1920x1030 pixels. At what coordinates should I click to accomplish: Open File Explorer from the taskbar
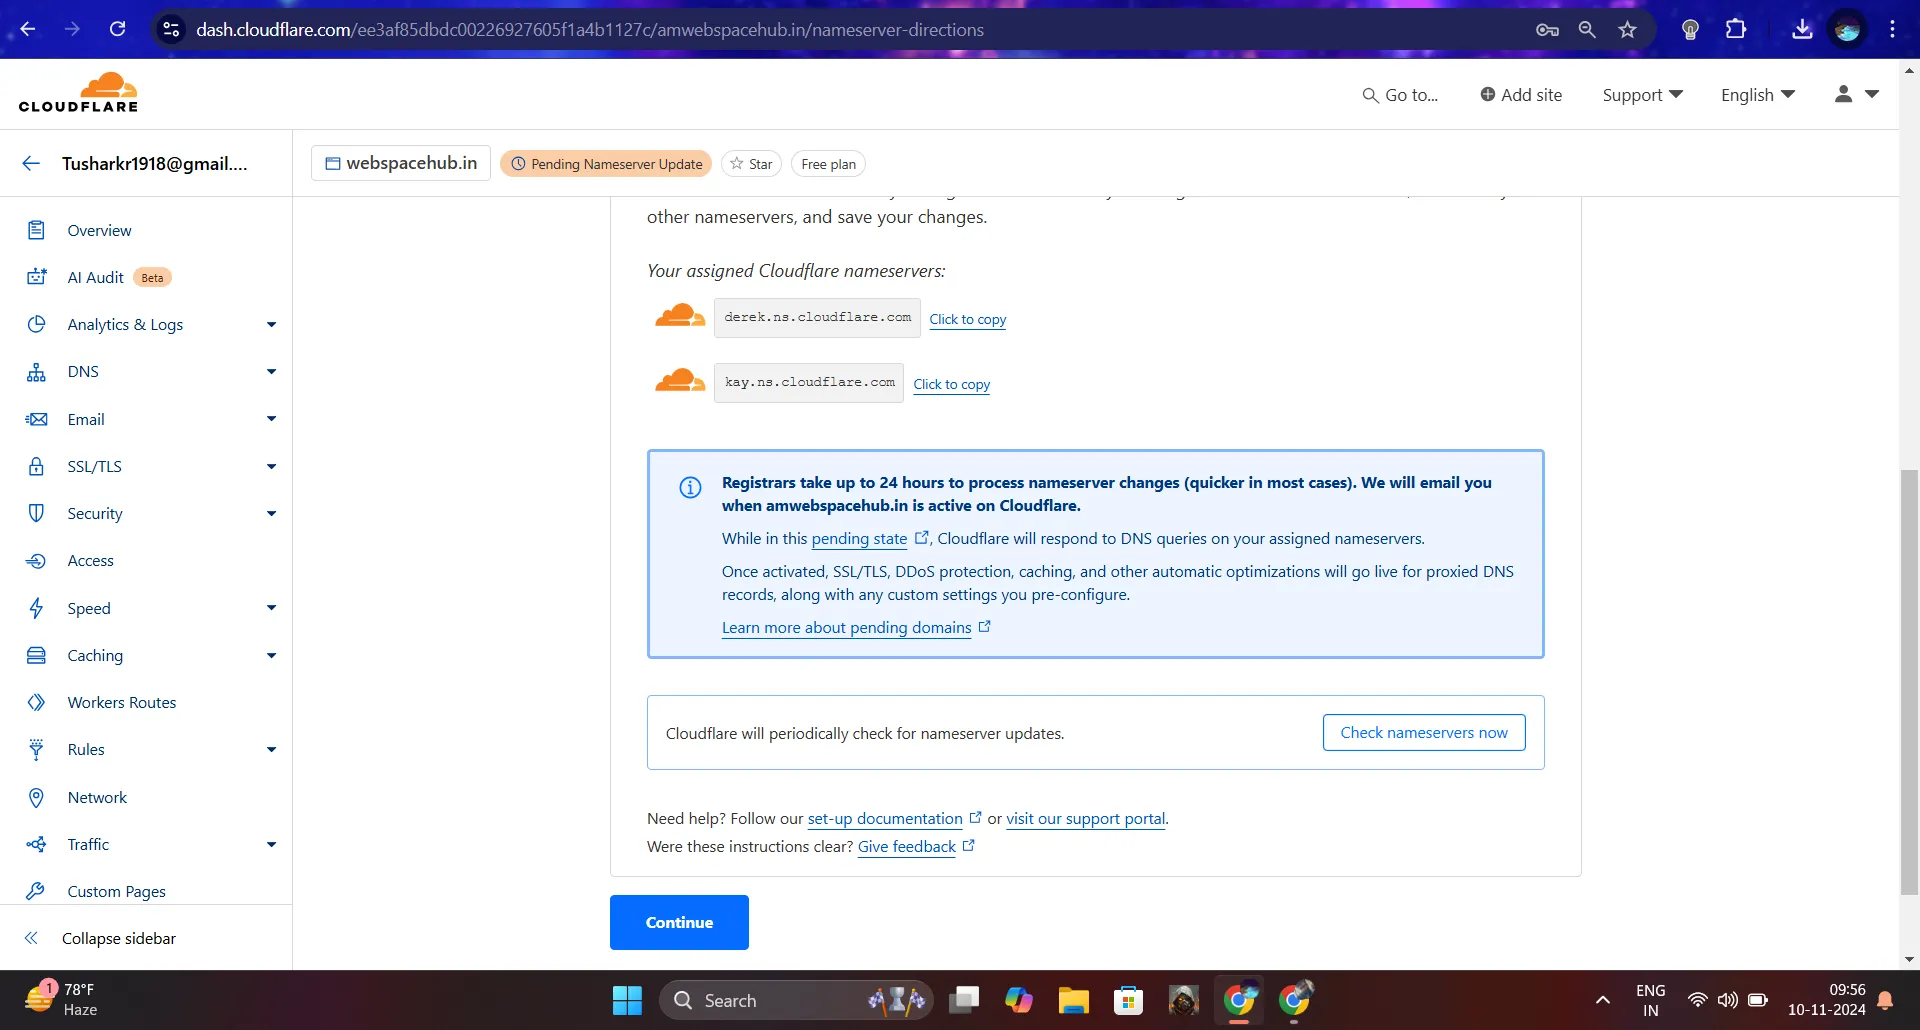pos(1073,1000)
